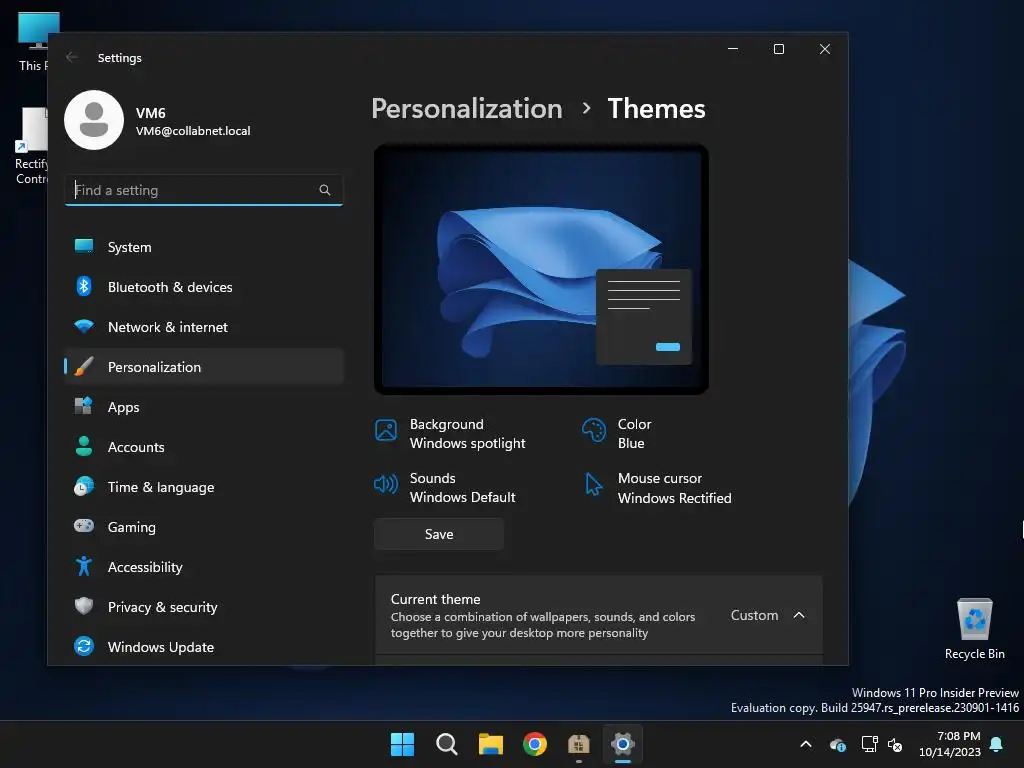Go to Network & internet label
Viewport: 1024px width, 768px height.
[168, 327]
